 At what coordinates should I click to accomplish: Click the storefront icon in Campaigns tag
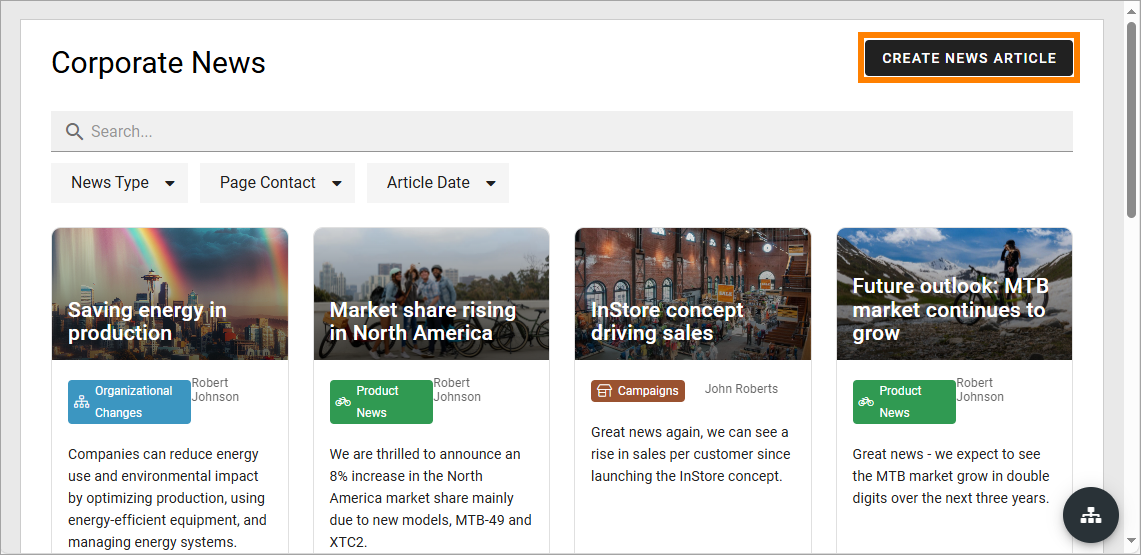tap(604, 391)
